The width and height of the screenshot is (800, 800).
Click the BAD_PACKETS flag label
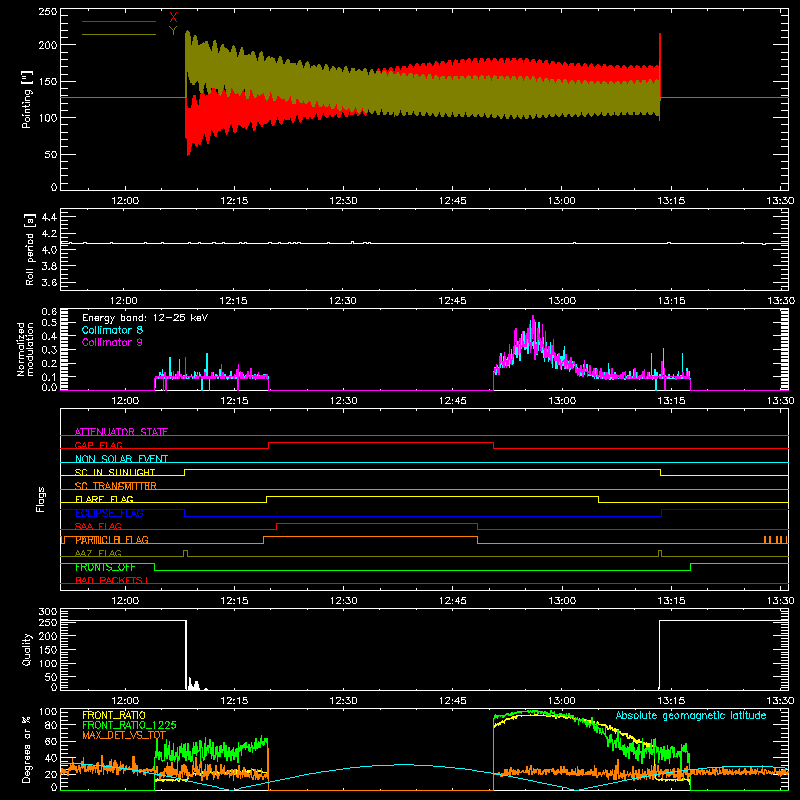[x=112, y=580]
